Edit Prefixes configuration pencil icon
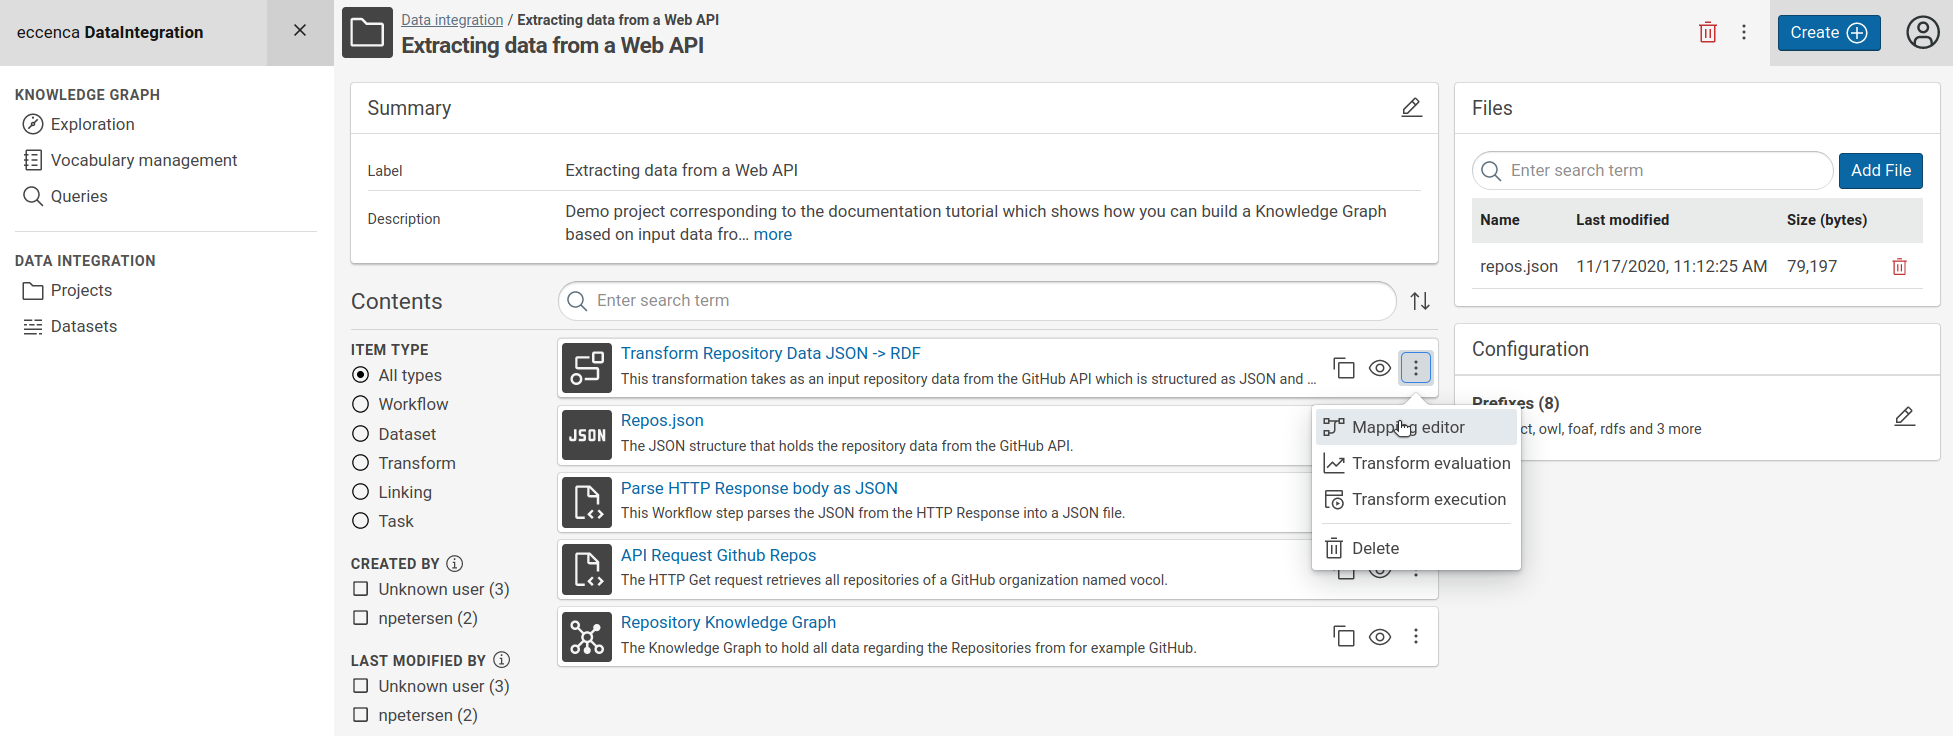This screenshot has width=1953, height=736. pyautogui.click(x=1904, y=417)
